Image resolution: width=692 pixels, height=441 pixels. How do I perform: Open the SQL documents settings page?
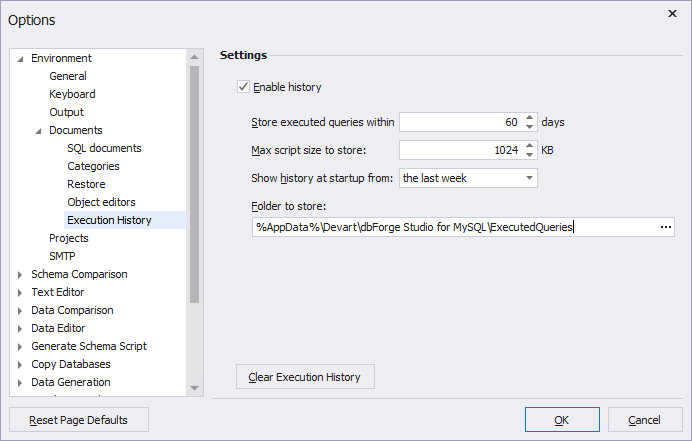104,148
